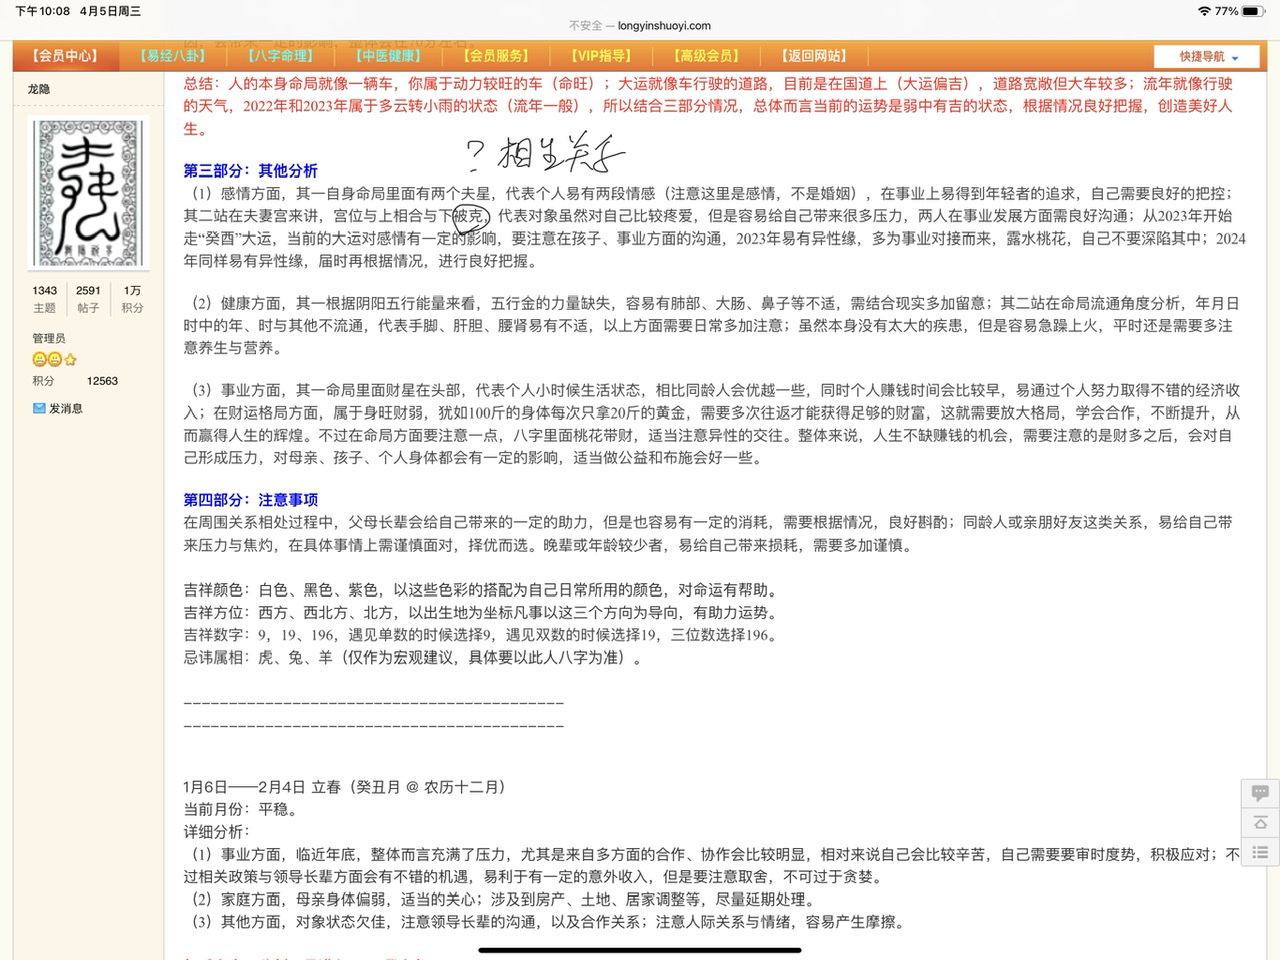Go to the VIP指导 nav tab

[601, 56]
